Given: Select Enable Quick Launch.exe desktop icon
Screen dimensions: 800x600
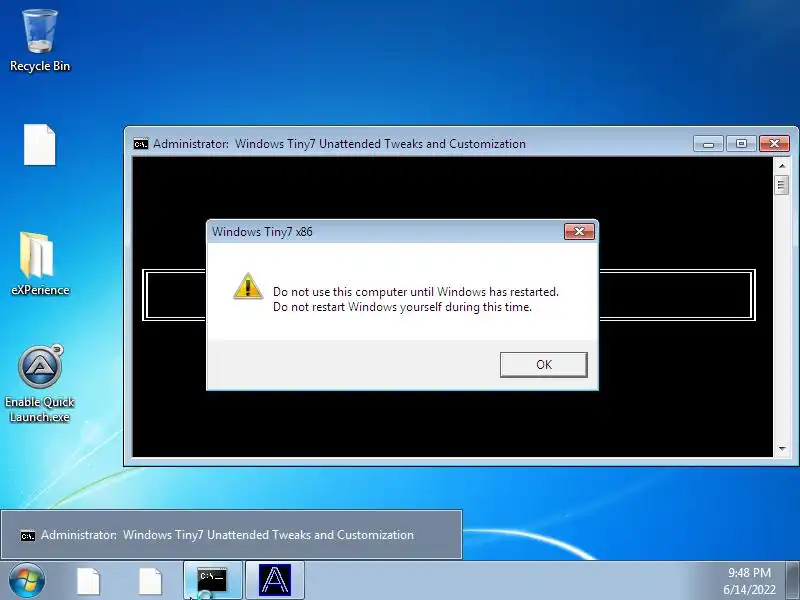Looking at the screenshot, I should 40,384.
